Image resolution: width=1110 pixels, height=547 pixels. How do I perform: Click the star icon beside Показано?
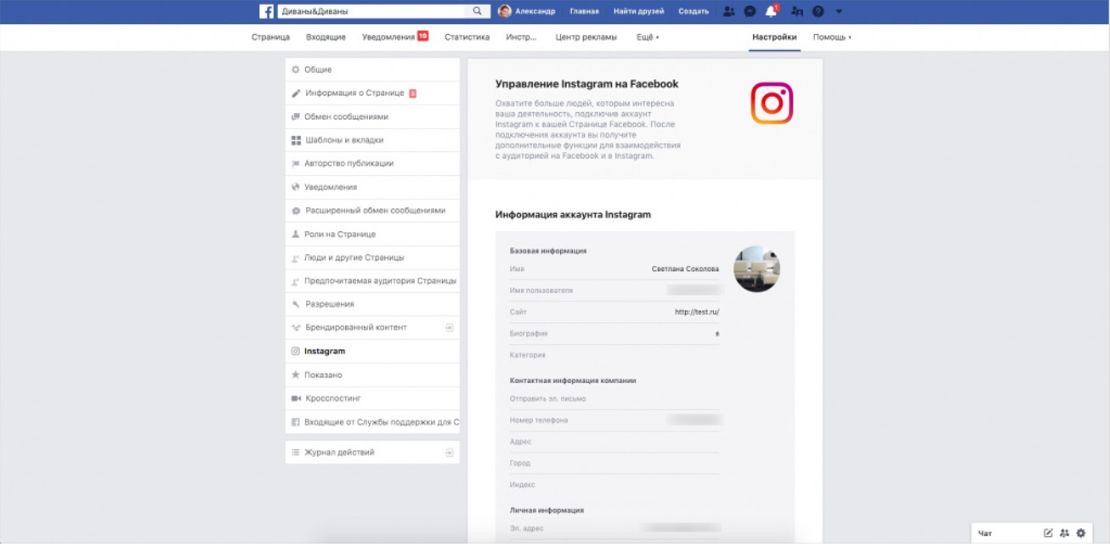[296, 375]
